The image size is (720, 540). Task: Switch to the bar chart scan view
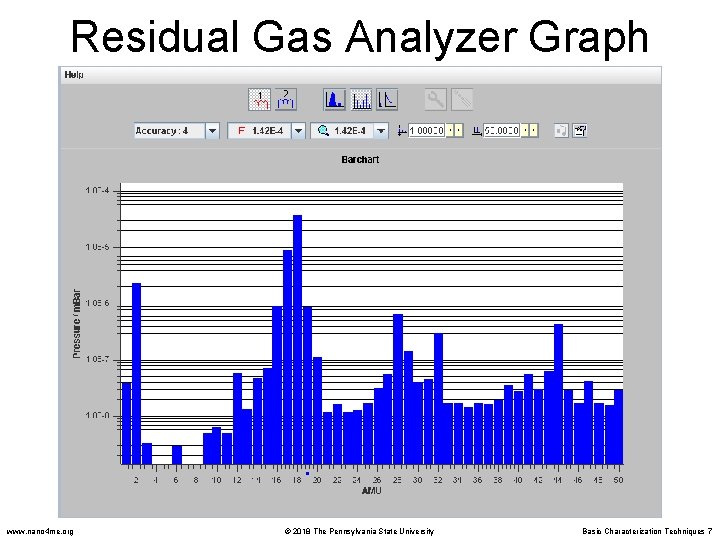[x=361, y=99]
